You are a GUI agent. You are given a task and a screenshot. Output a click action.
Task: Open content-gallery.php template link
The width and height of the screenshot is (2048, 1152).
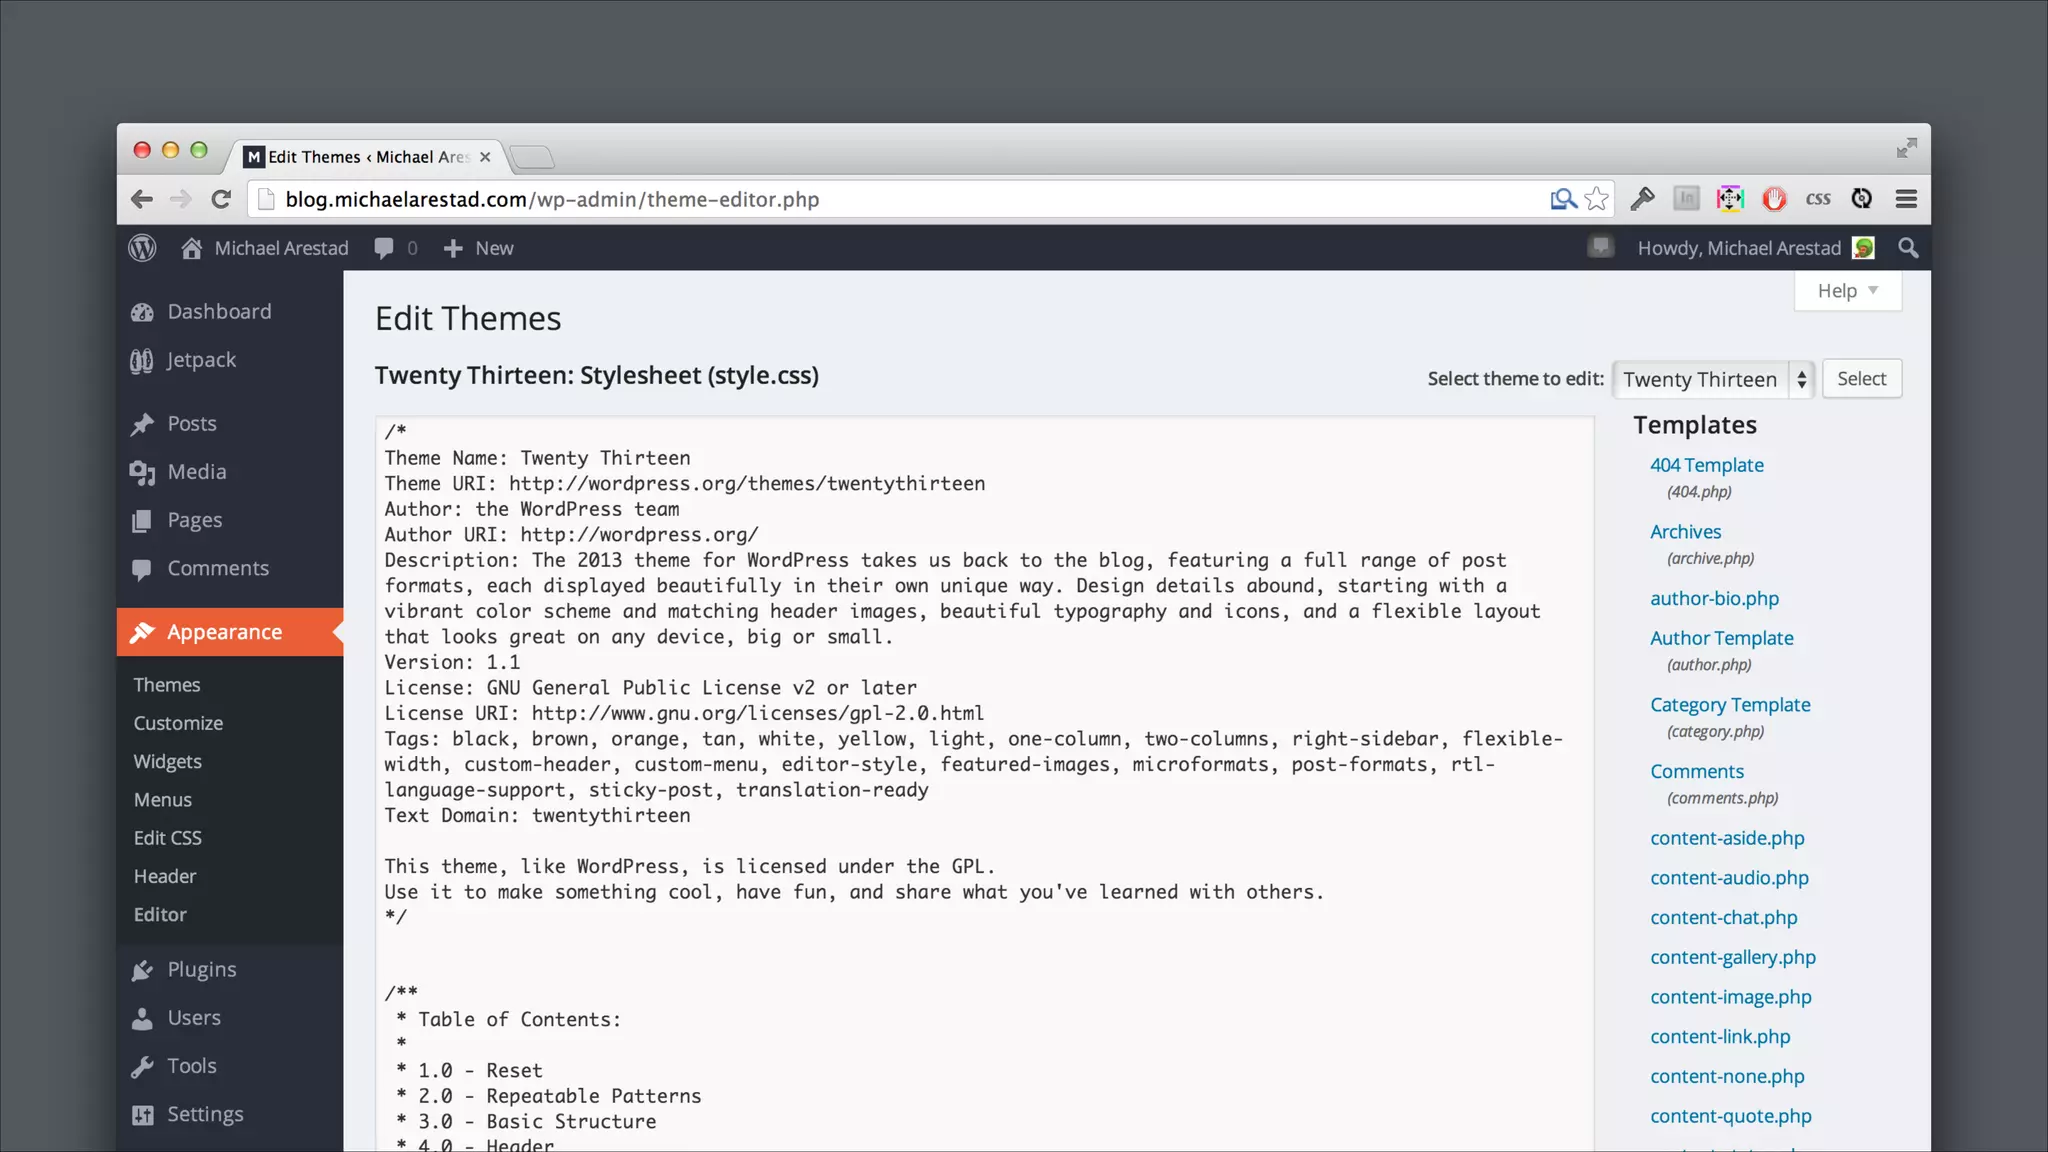(x=1732, y=957)
